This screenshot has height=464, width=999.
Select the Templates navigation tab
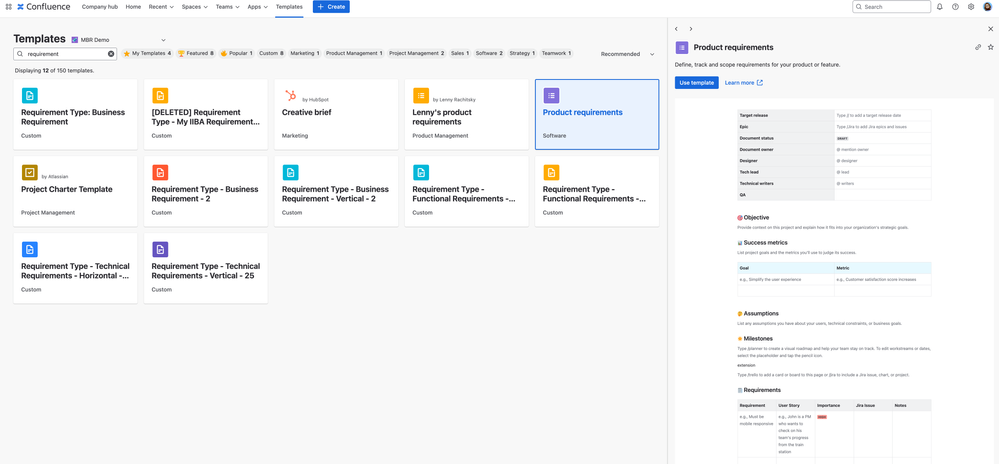tap(289, 6)
